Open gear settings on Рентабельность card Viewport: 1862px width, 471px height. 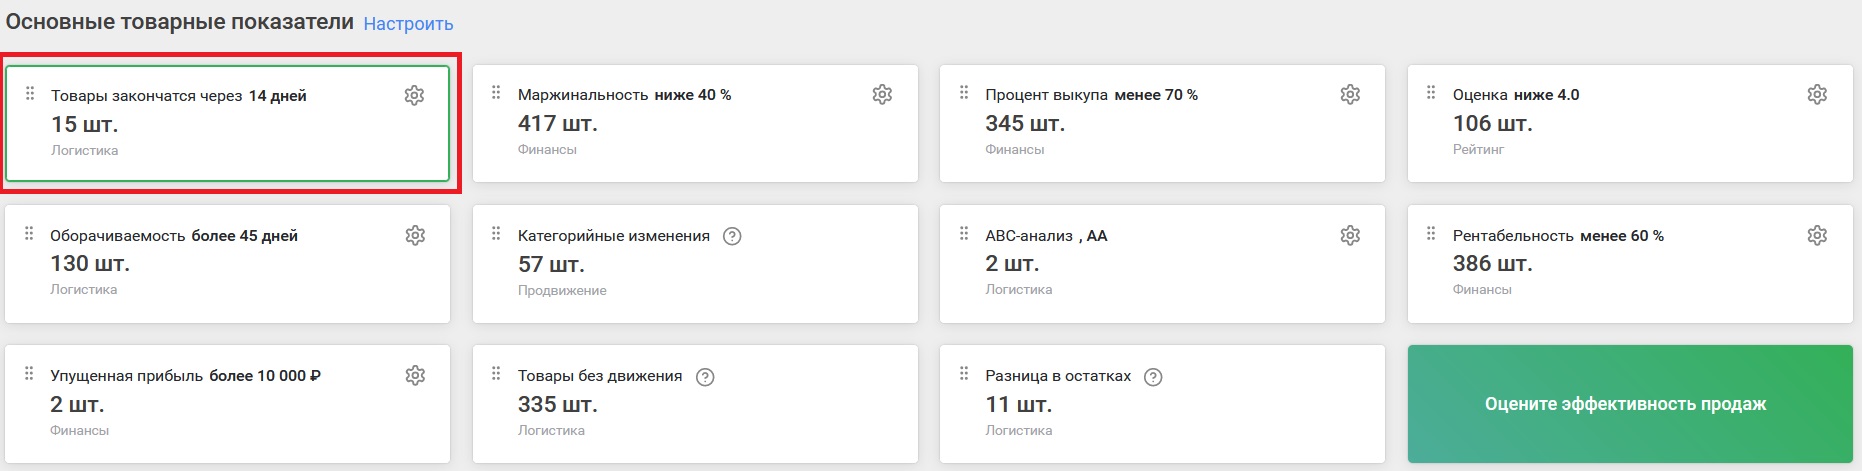[x=1817, y=235]
